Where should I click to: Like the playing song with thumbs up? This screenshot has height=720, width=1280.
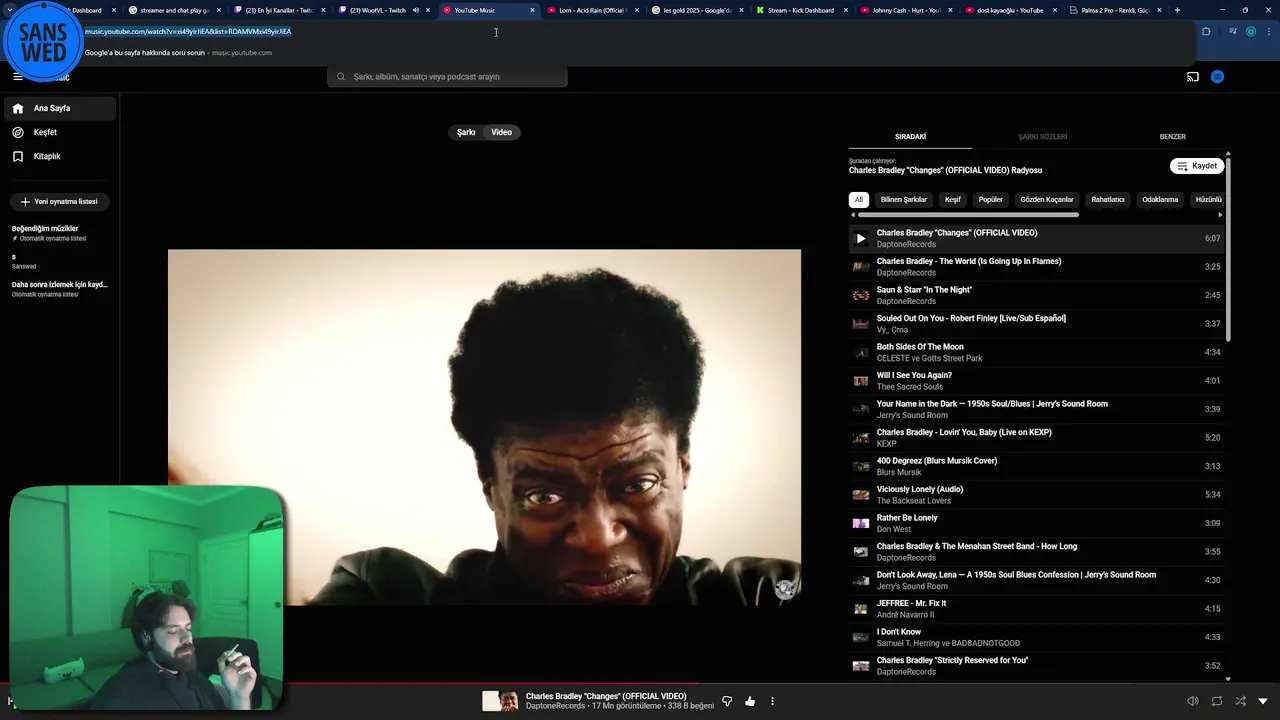[750, 701]
